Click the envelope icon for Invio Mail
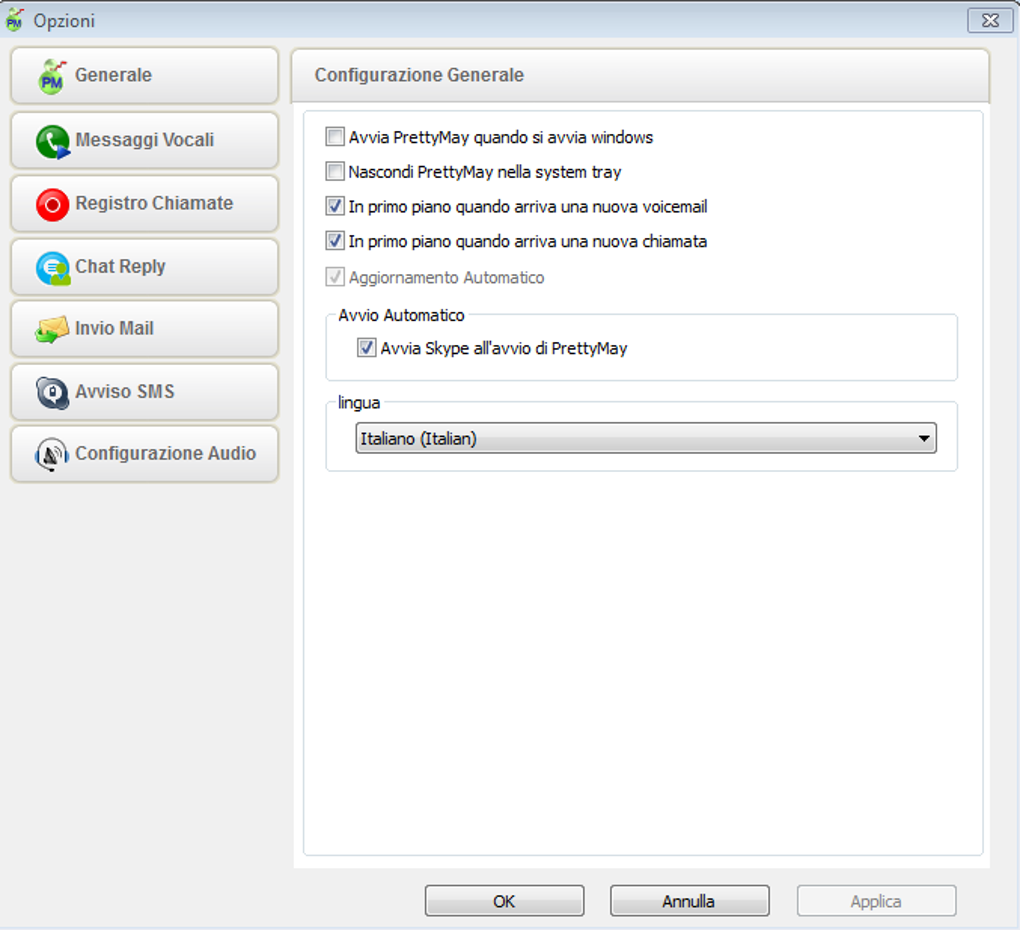Viewport: 1020px width, 930px height. pyautogui.click(x=52, y=329)
